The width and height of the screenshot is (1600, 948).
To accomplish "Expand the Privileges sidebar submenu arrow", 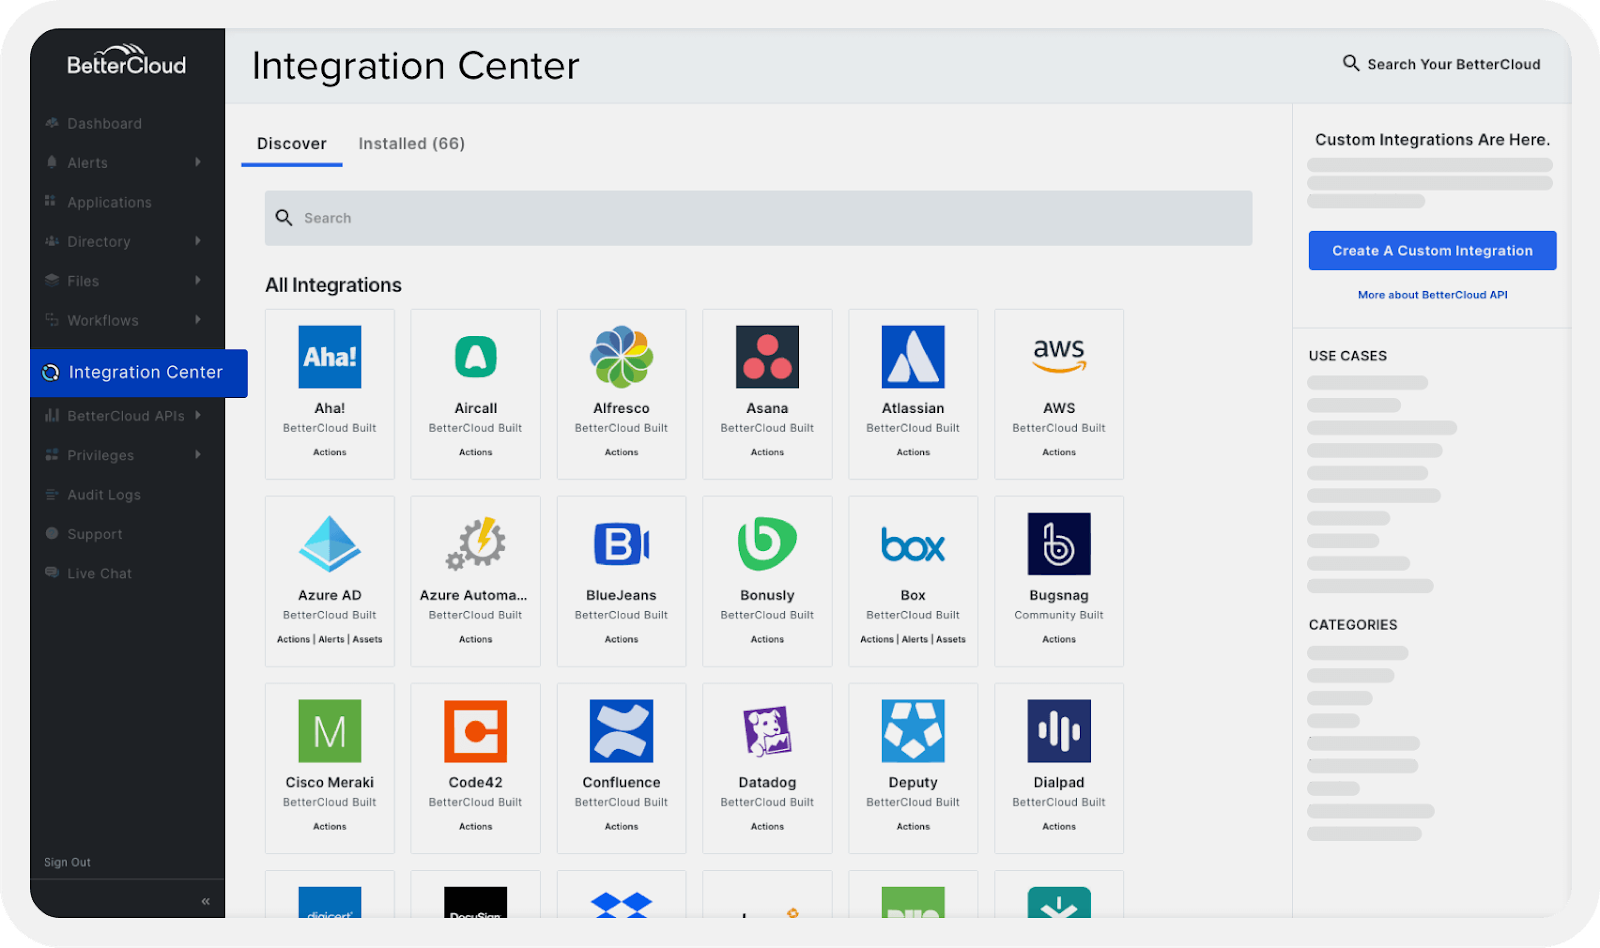I will coord(198,454).
